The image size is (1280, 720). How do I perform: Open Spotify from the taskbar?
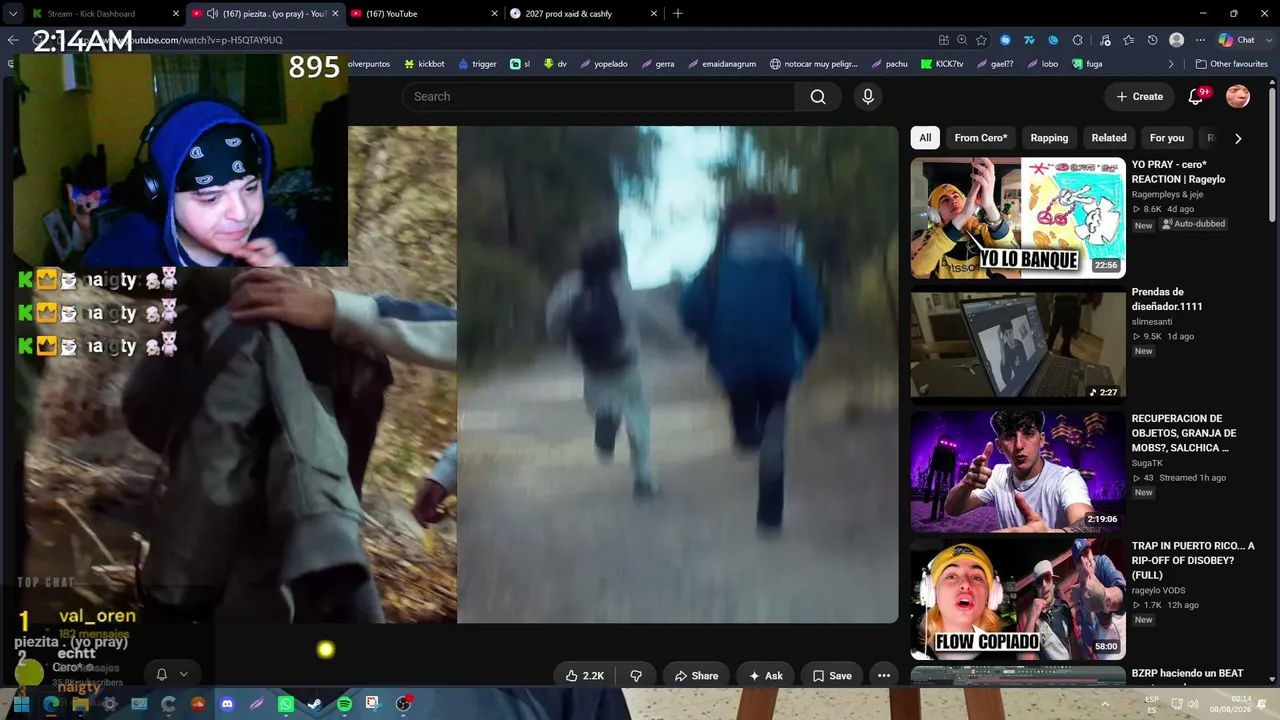click(344, 704)
